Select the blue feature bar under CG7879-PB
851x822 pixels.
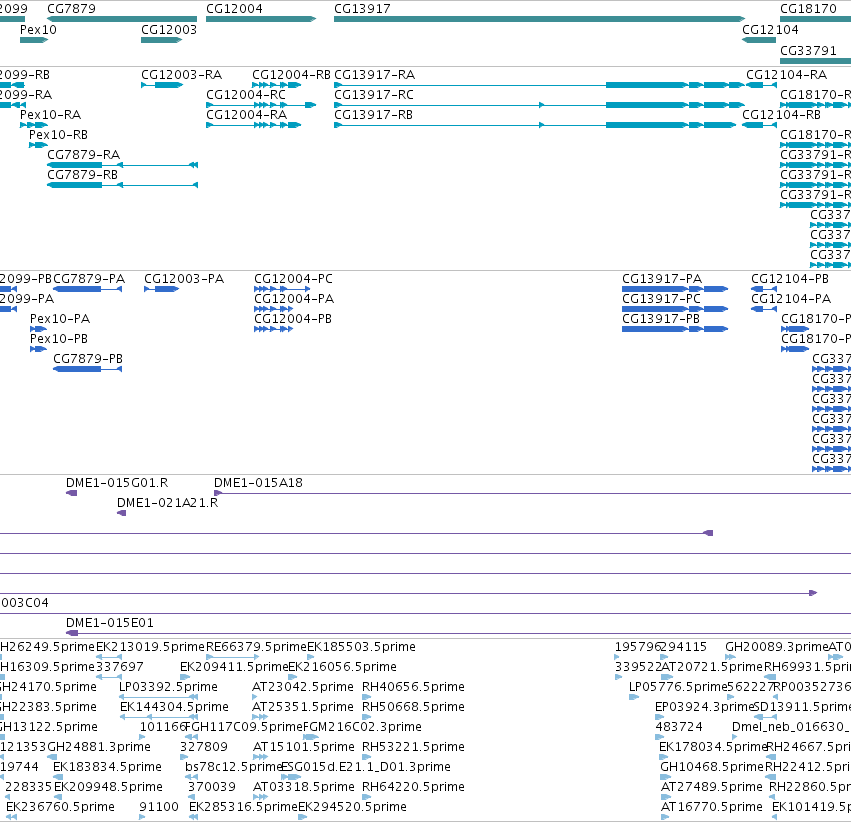click(87, 369)
